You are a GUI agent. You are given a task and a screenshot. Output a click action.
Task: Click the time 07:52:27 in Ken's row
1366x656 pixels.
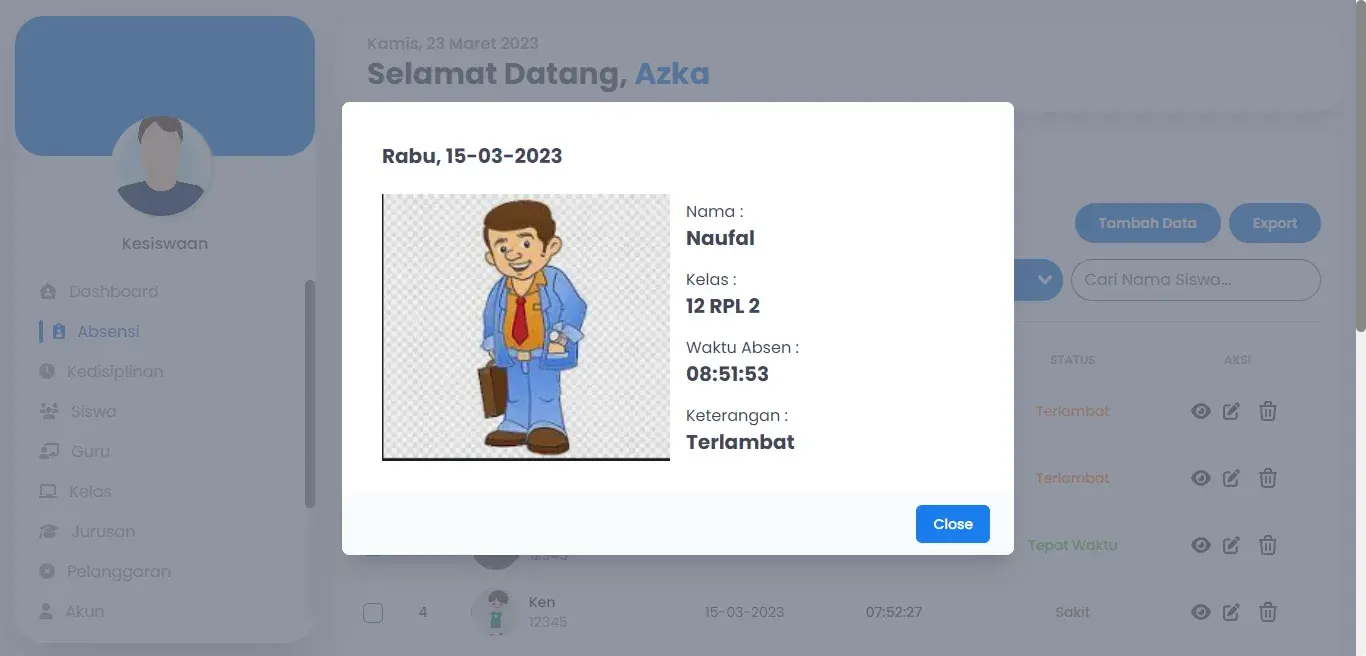tap(894, 612)
